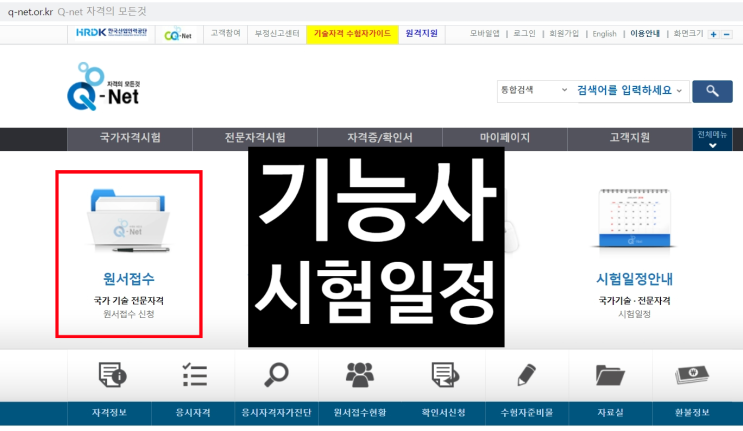Viewport: 743px width, 431px height.
Task: Click the 확인서신청 document icon
Action: [x=444, y=375]
